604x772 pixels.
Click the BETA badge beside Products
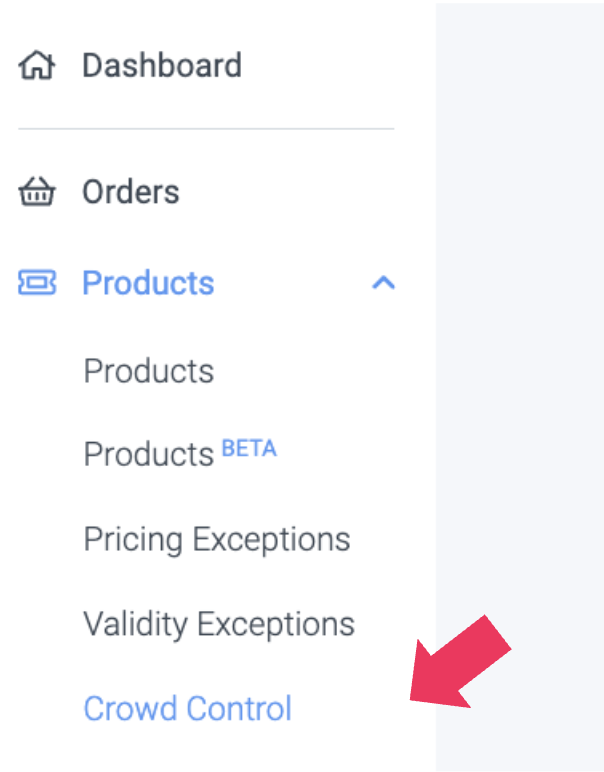[x=248, y=448]
